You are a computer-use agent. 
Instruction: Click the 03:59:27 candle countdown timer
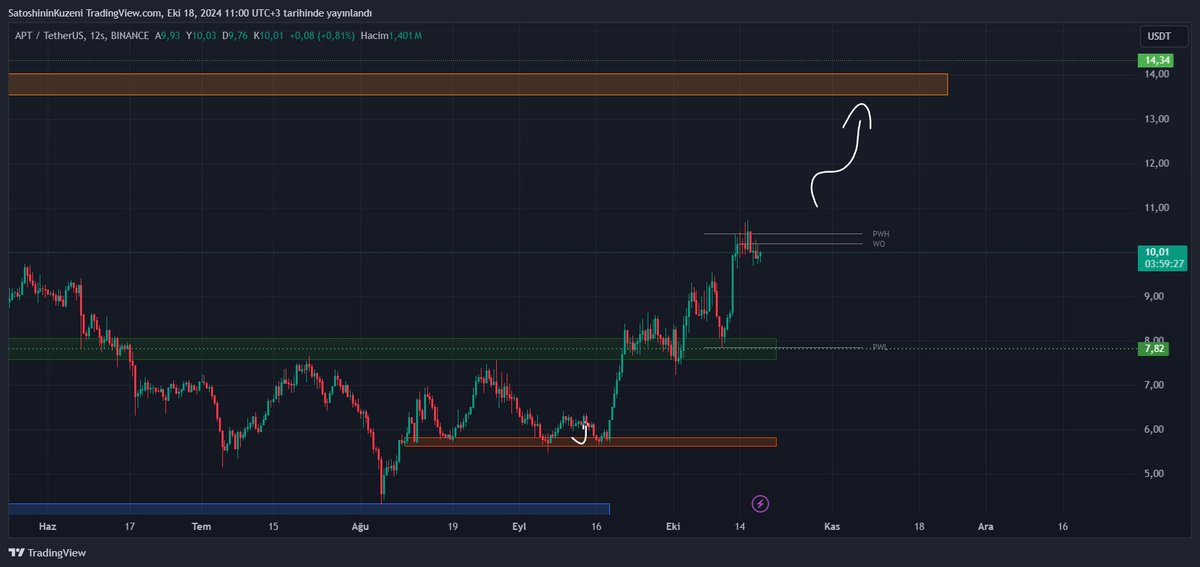(1163, 264)
